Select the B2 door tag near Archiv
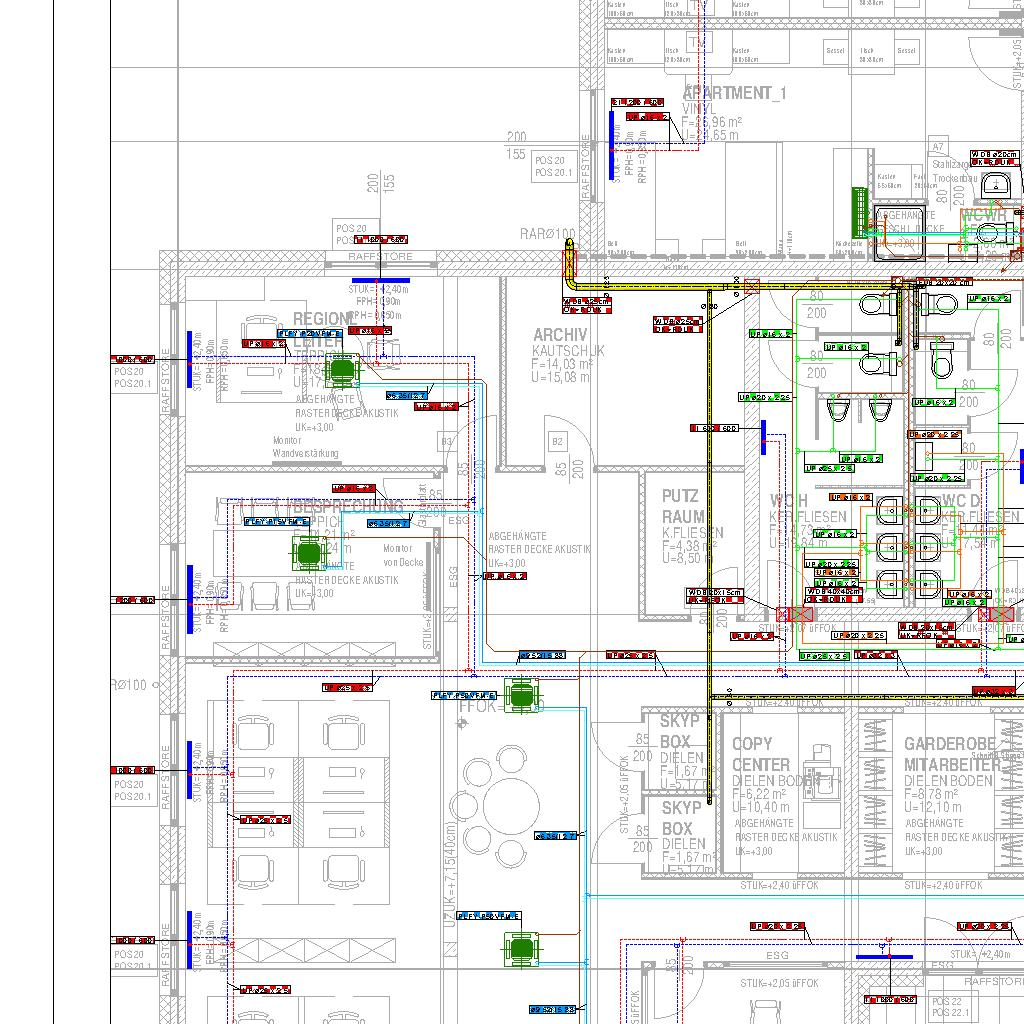This screenshot has width=1024, height=1024. (x=557, y=442)
